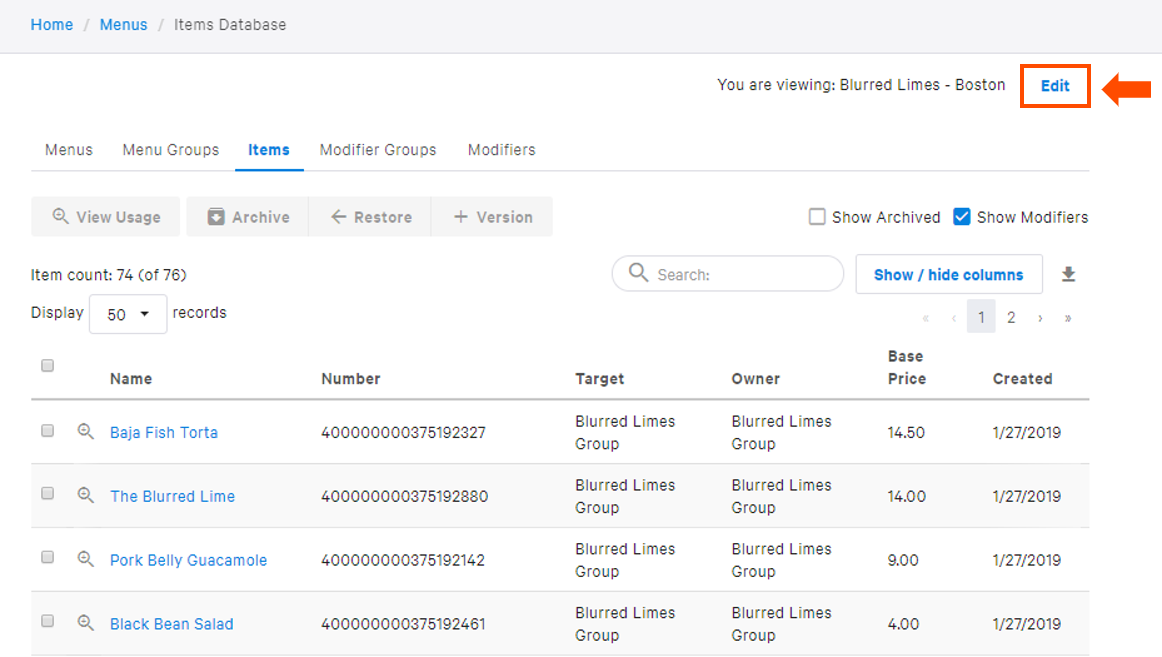Click the Edit button
This screenshot has width=1162, height=657.
1055,86
